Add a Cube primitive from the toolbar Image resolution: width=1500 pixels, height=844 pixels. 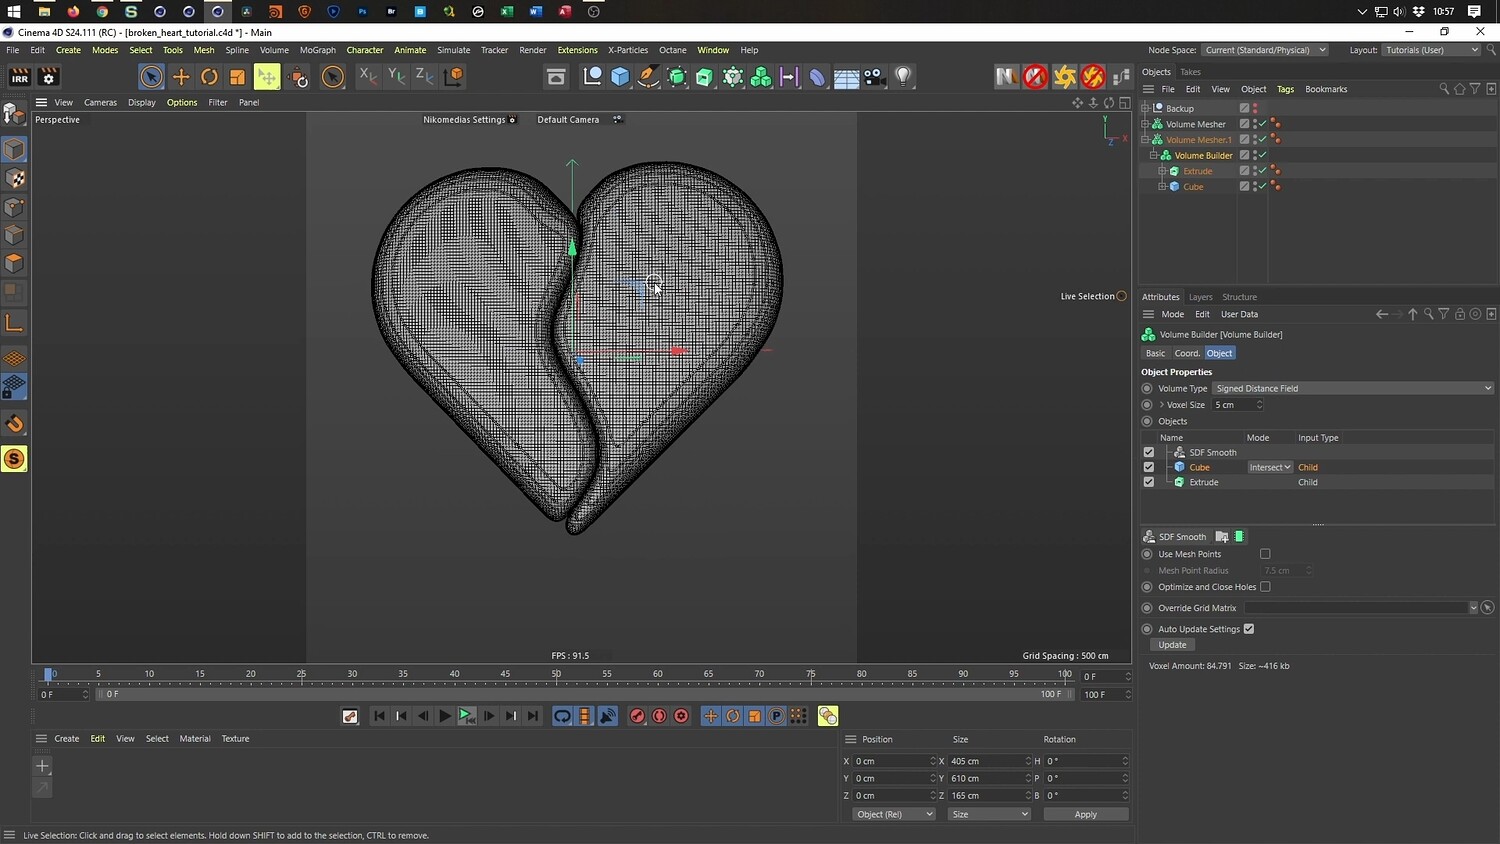coord(620,77)
